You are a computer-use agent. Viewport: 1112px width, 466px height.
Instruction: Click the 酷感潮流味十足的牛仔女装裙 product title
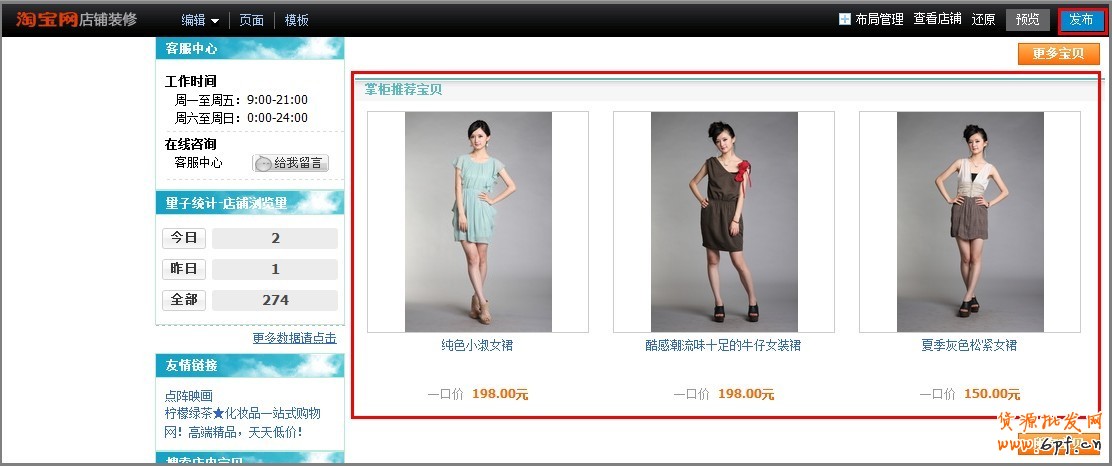(723, 345)
